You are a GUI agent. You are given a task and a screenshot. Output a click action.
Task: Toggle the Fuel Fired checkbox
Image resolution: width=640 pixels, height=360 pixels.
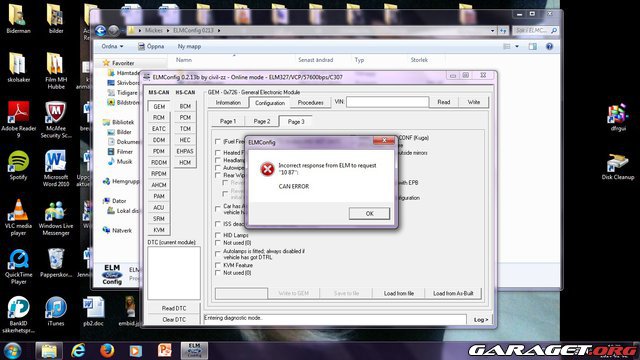pyautogui.click(x=218, y=142)
